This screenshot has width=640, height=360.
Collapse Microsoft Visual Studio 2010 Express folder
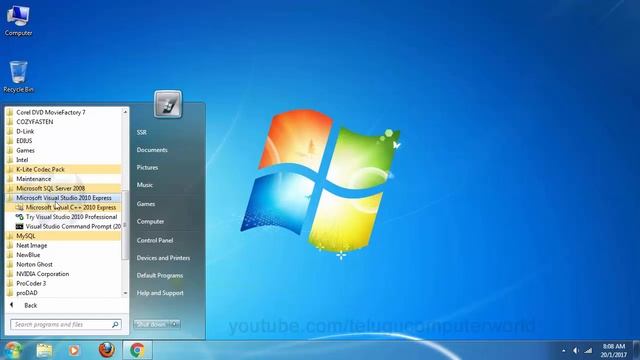pyautogui.click(x=64, y=198)
